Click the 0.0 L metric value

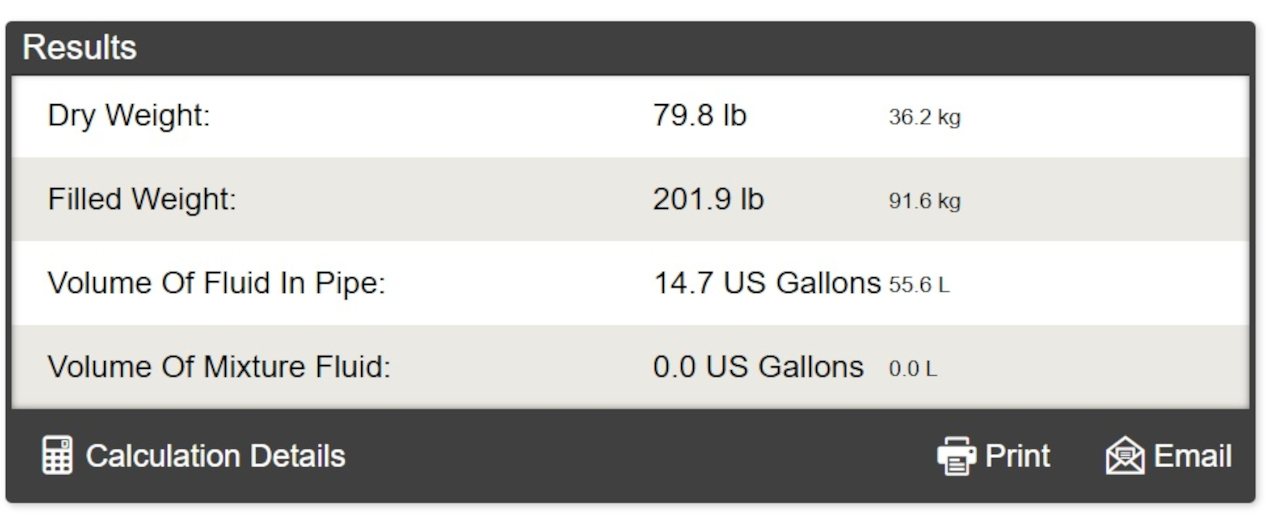(913, 369)
